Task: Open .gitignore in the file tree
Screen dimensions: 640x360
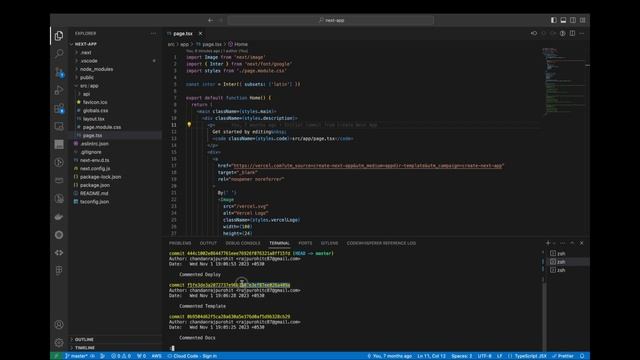Action: pyautogui.click(x=91, y=152)
